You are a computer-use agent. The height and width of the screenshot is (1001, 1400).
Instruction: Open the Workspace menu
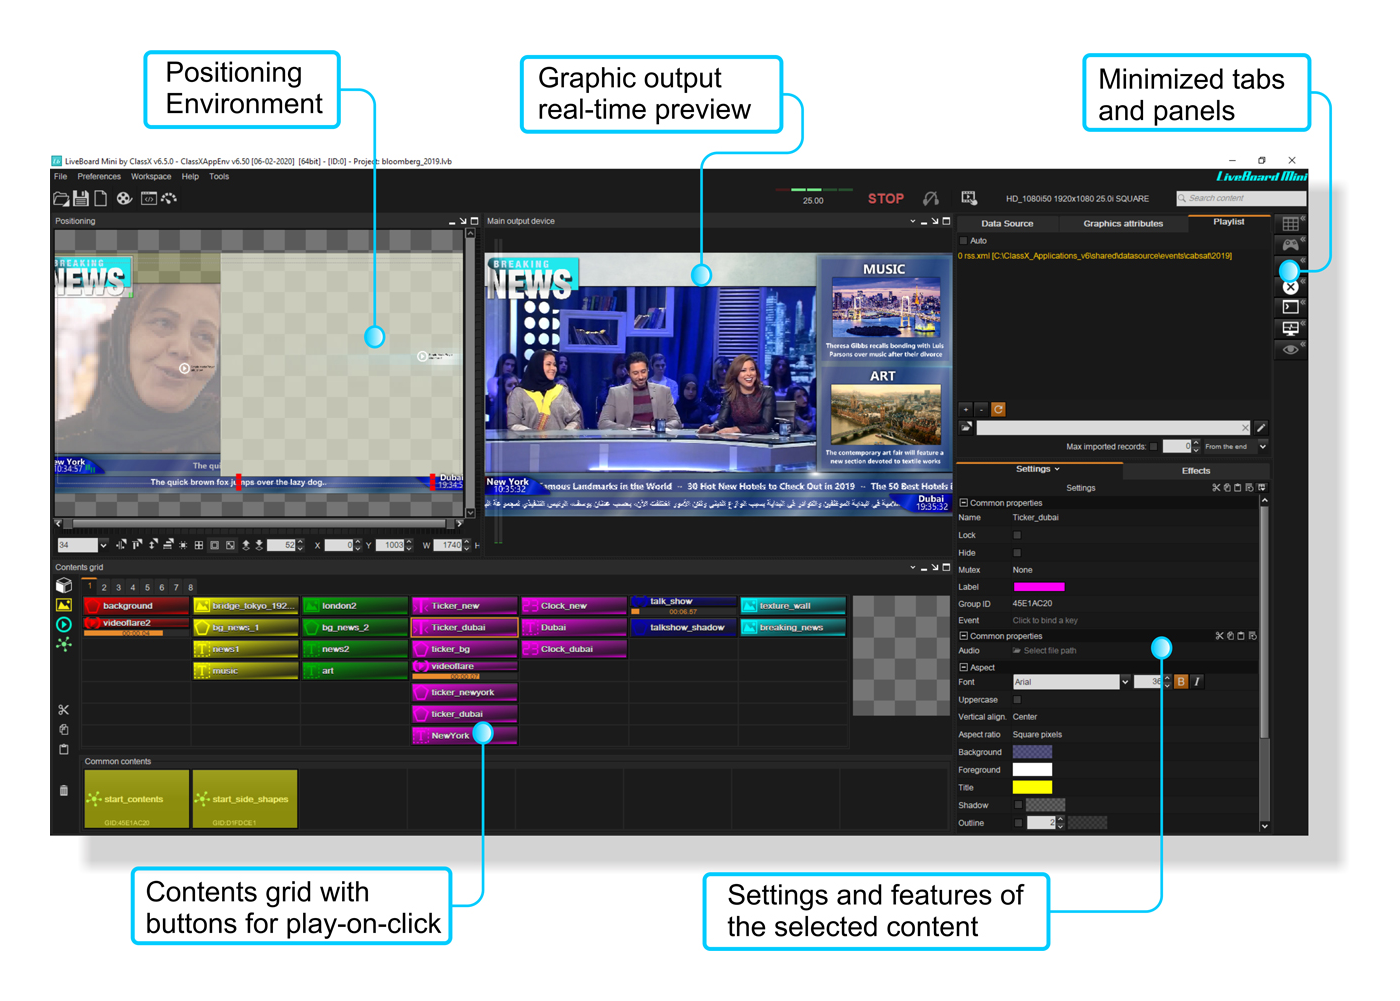151,177
